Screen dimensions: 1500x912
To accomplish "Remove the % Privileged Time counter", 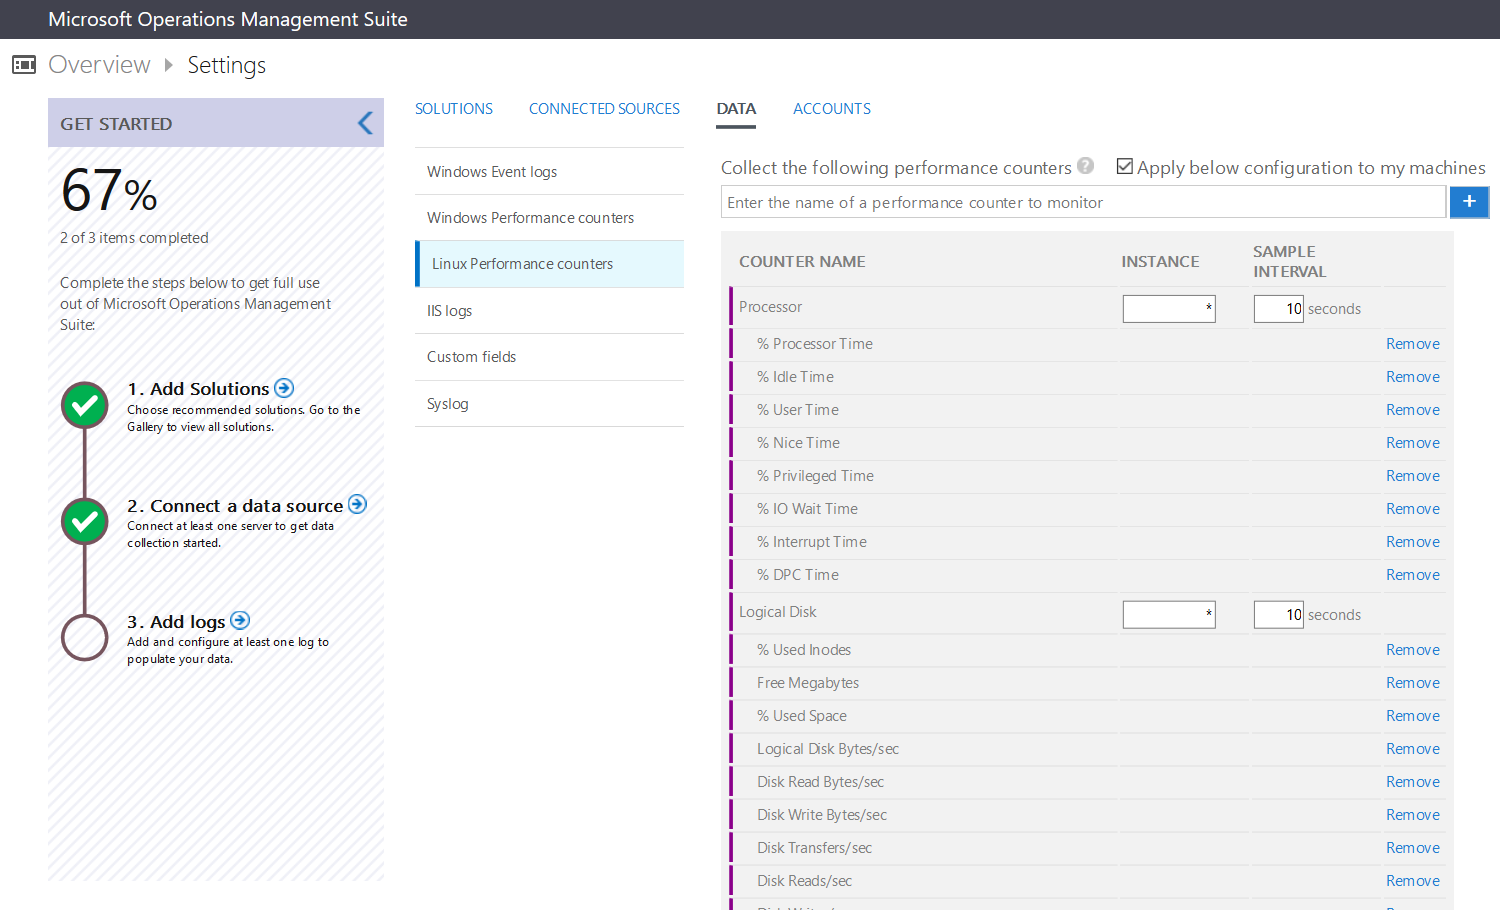I will pos(1413,476).
